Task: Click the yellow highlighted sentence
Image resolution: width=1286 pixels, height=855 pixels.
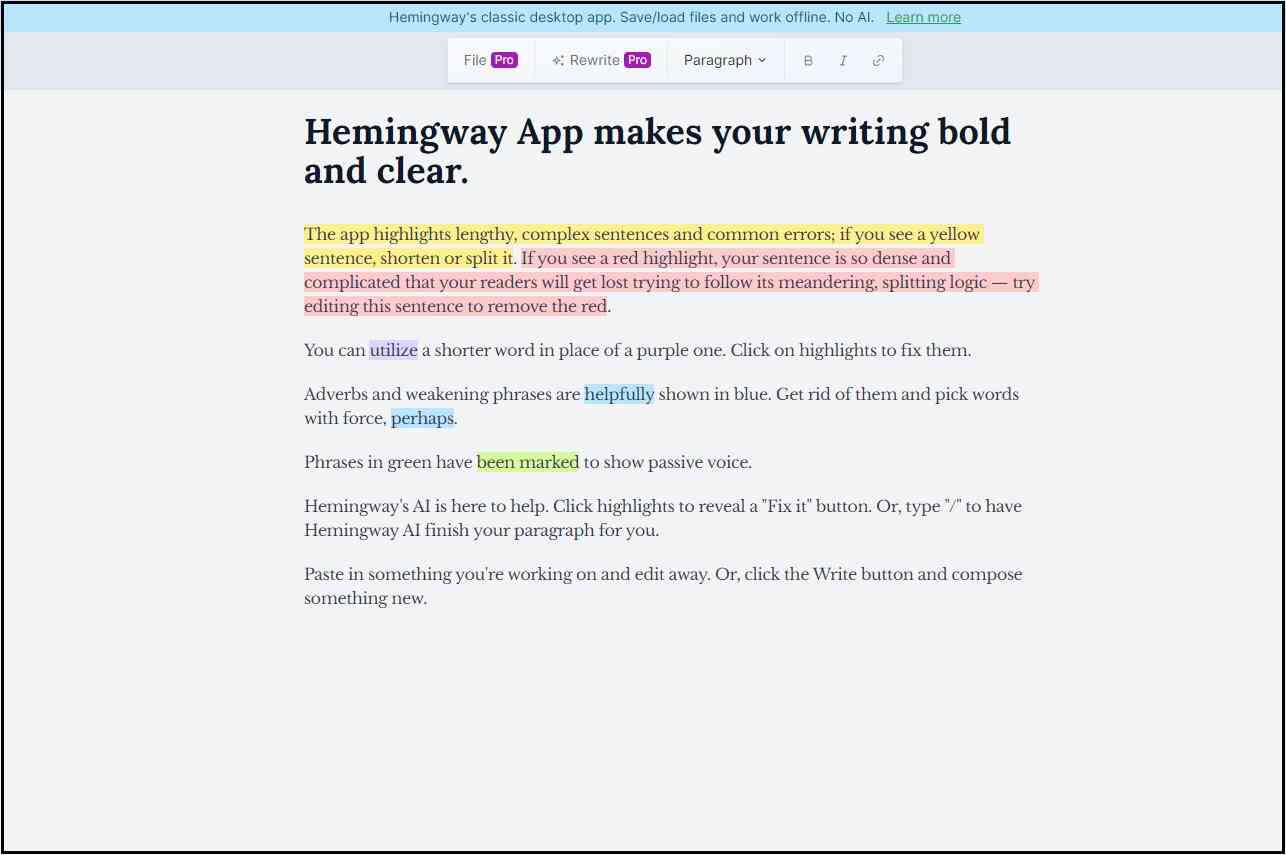Action: [643, 246]
